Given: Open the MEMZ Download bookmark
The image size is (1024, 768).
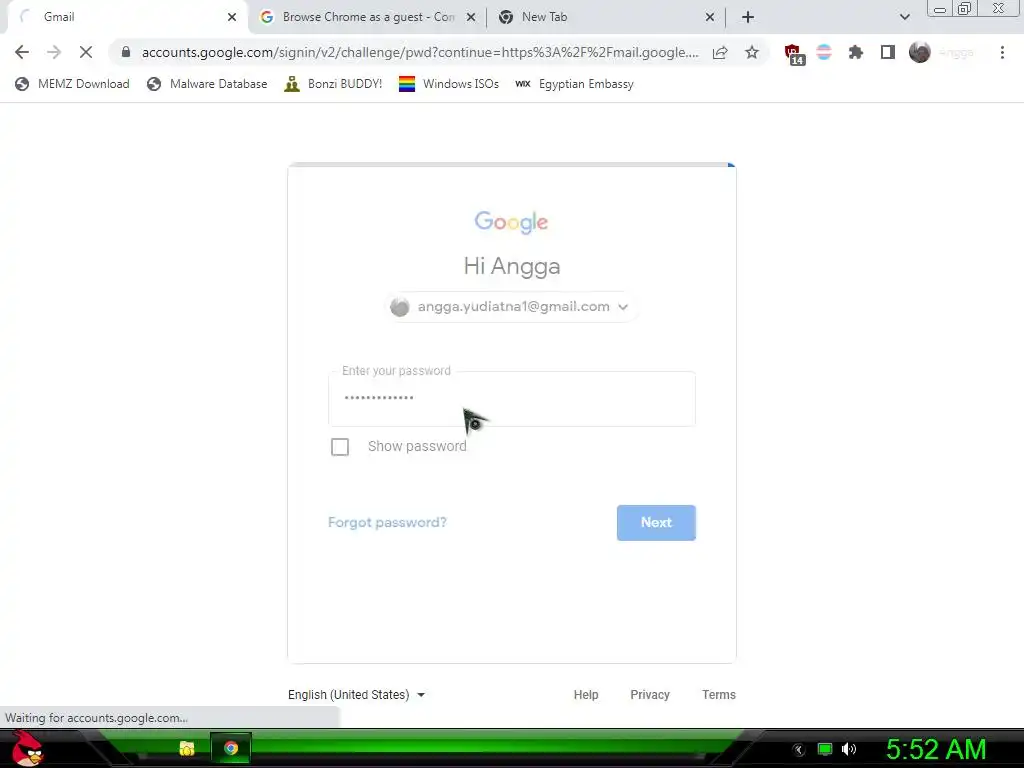Looking at the screenshot, I should click(x=72, y=84).
